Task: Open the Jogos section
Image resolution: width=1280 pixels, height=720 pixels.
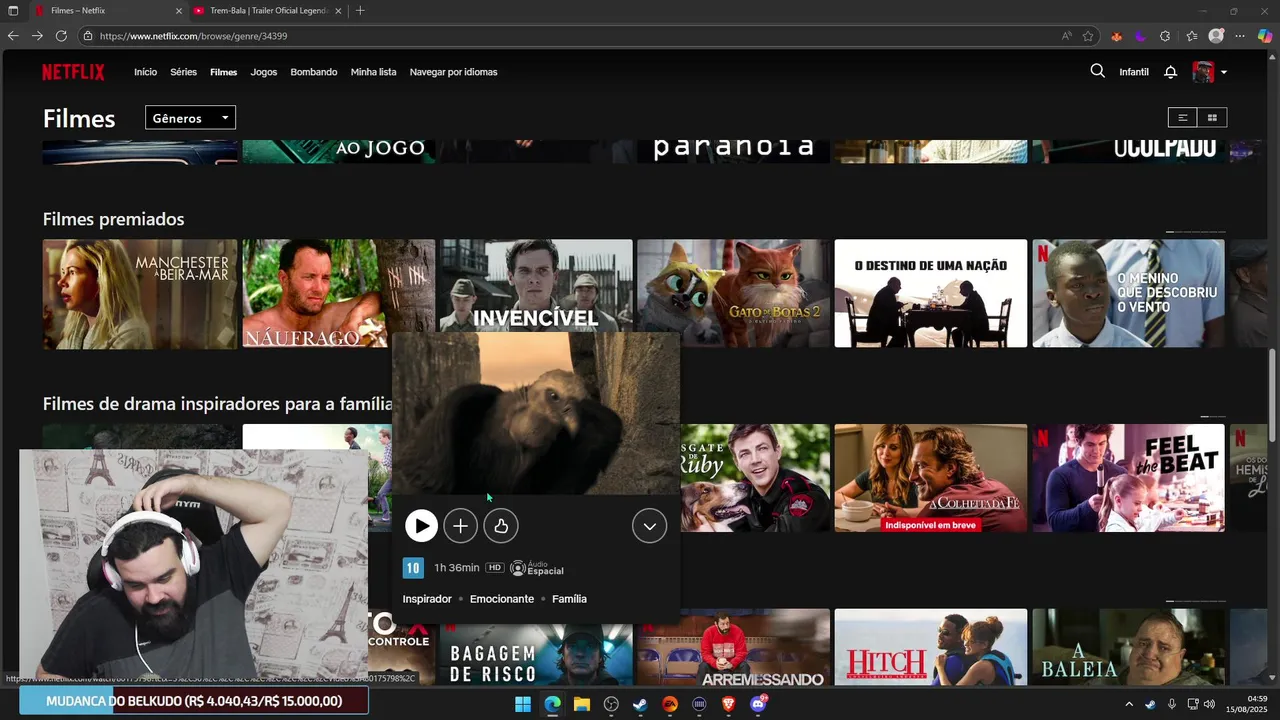Action: tap(264, 72)
